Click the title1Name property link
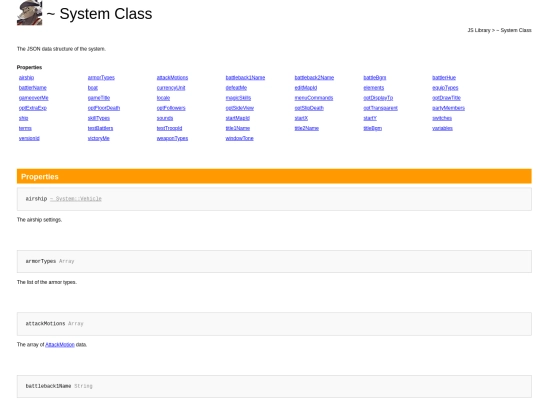The height and width of the screenshot is (405, 540). (x=238, y=128)
